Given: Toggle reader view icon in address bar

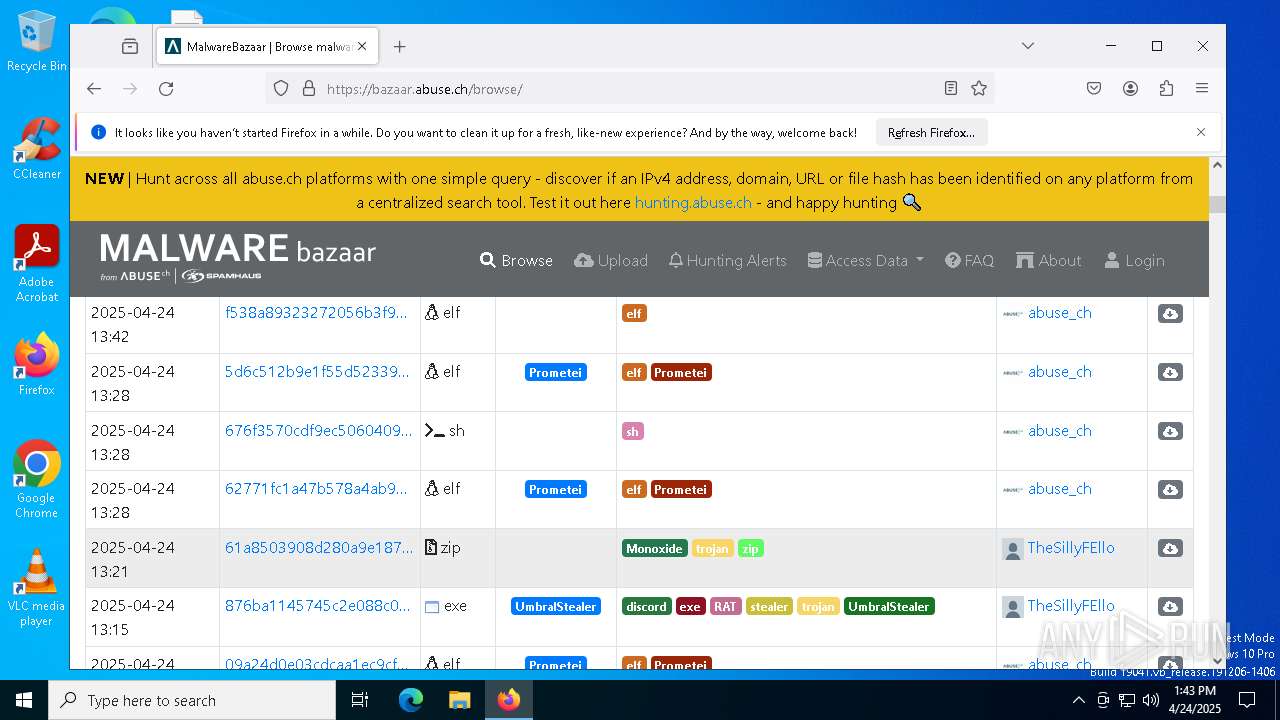Looking at the screenshot, I should tap(951, 89).
